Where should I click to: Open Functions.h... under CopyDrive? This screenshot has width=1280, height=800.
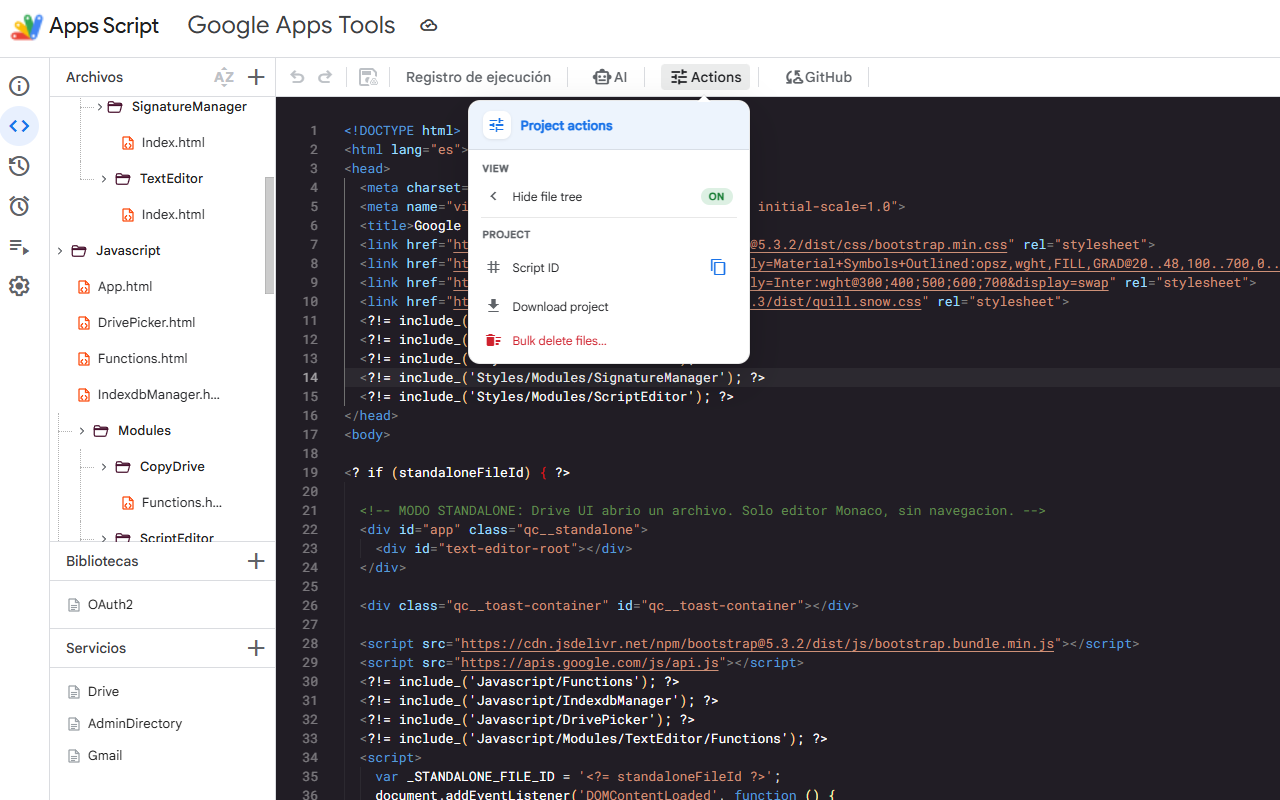click(x=181, y=503)
